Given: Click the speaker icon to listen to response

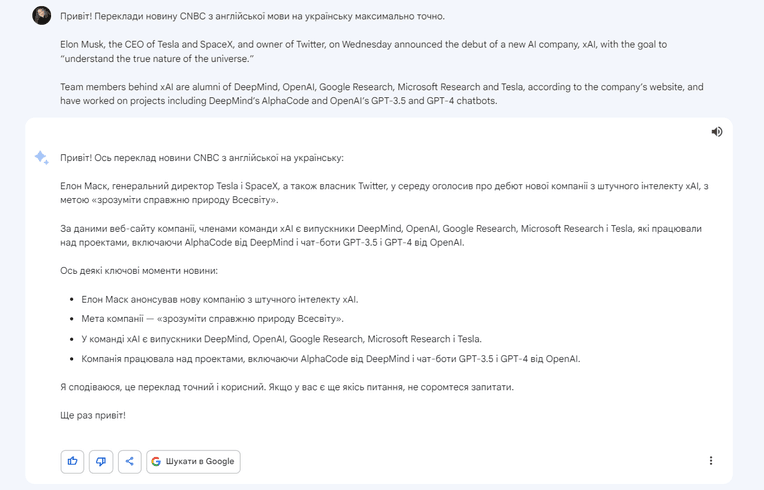Looking at the screenshot, I should (x=716, y=132).
